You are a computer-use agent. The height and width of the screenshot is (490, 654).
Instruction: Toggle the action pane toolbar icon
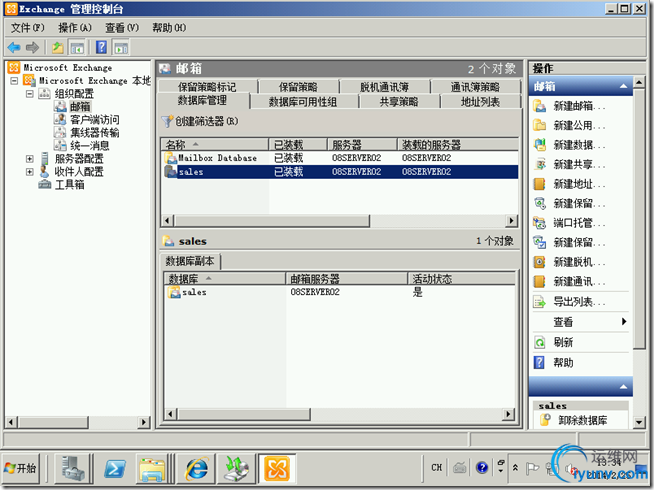121,48
